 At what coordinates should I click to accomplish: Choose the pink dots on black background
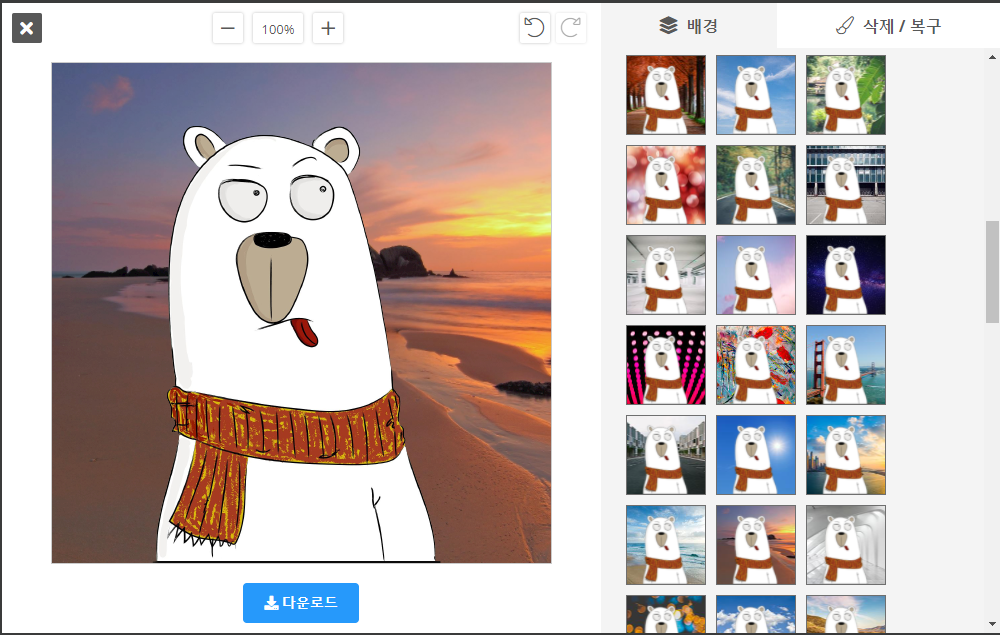[x=666, y=365]
